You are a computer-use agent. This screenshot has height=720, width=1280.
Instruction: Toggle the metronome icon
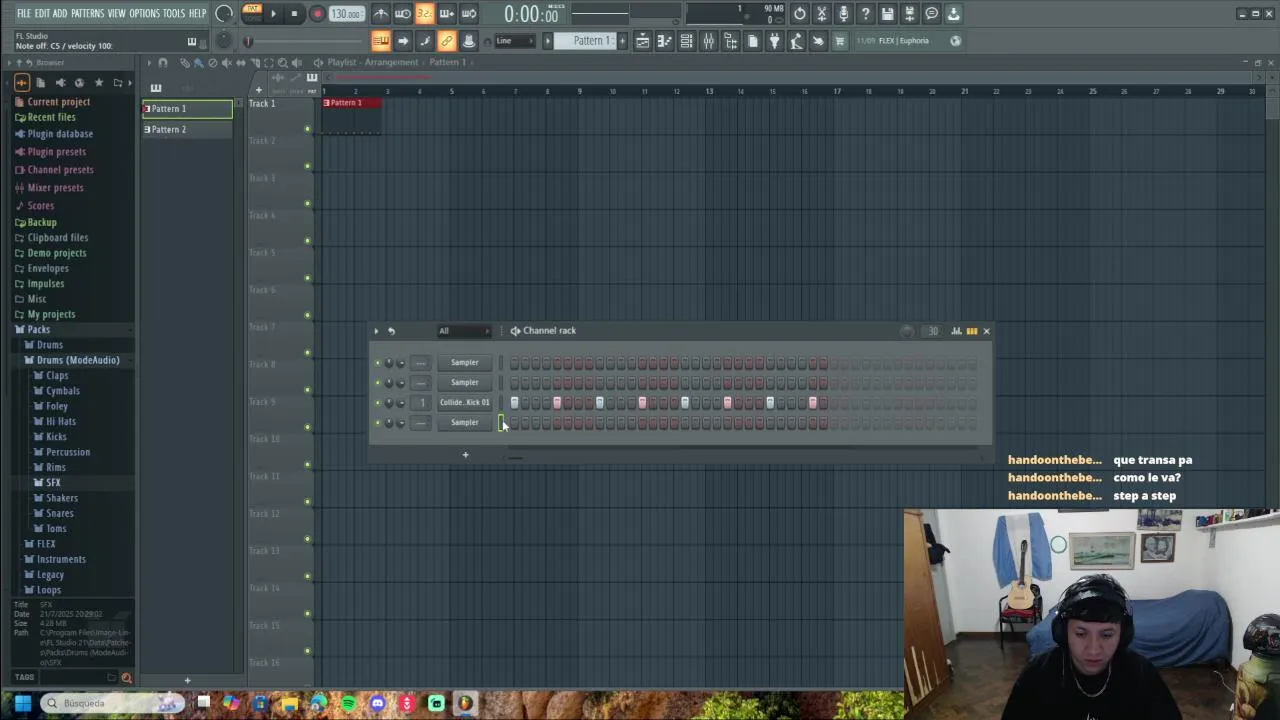click(x=381, y=14)
